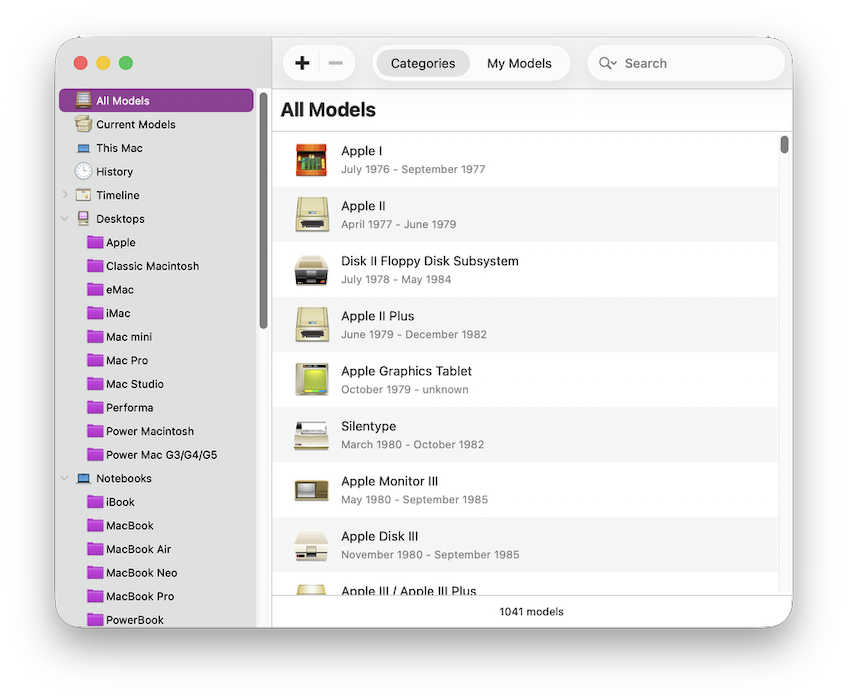
Task: Click into the Search field
Action: pos(686,63)
